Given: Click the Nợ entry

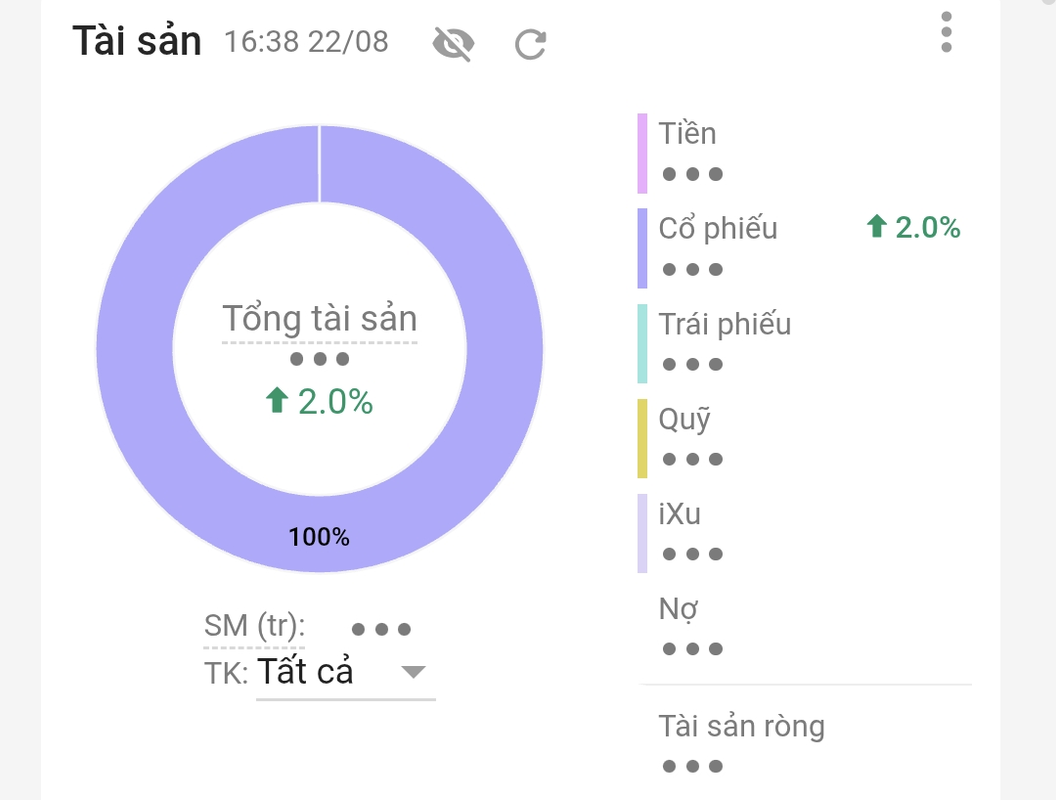Looking at the screenshot, I should click(x=678, y=609).
